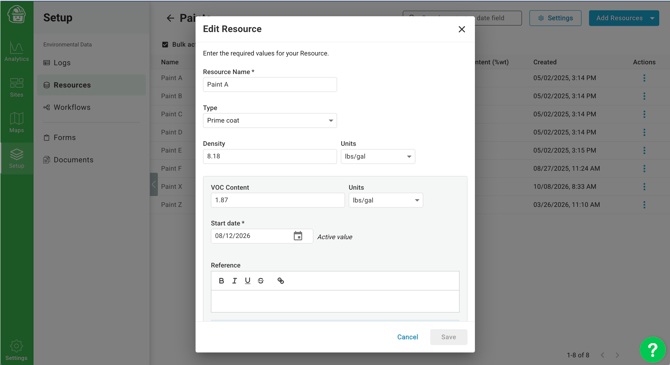The width and height of the screenshot is (670, 365).
Task: Open actions menu for Paint A row
Action: tap(644, 78)
